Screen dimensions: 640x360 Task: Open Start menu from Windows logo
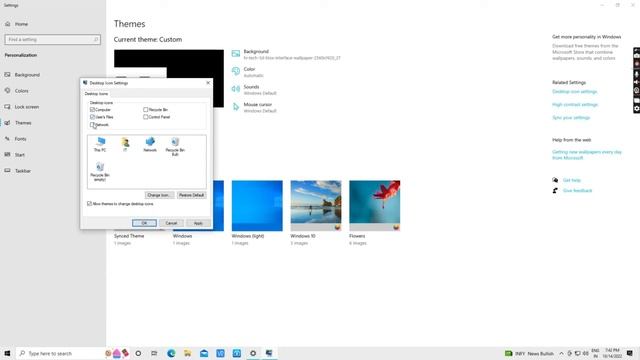pos(7,353)
